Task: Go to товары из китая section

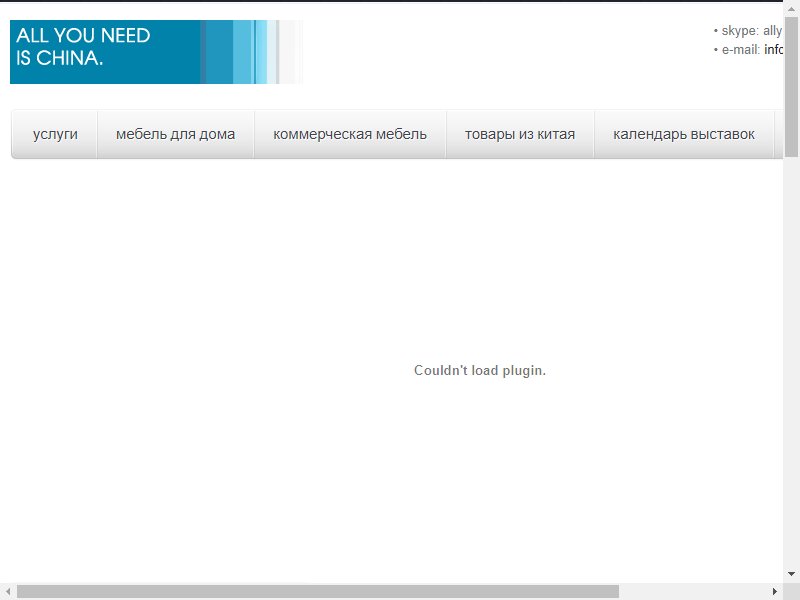Action: pyautogui.click(x=520, y=134)
